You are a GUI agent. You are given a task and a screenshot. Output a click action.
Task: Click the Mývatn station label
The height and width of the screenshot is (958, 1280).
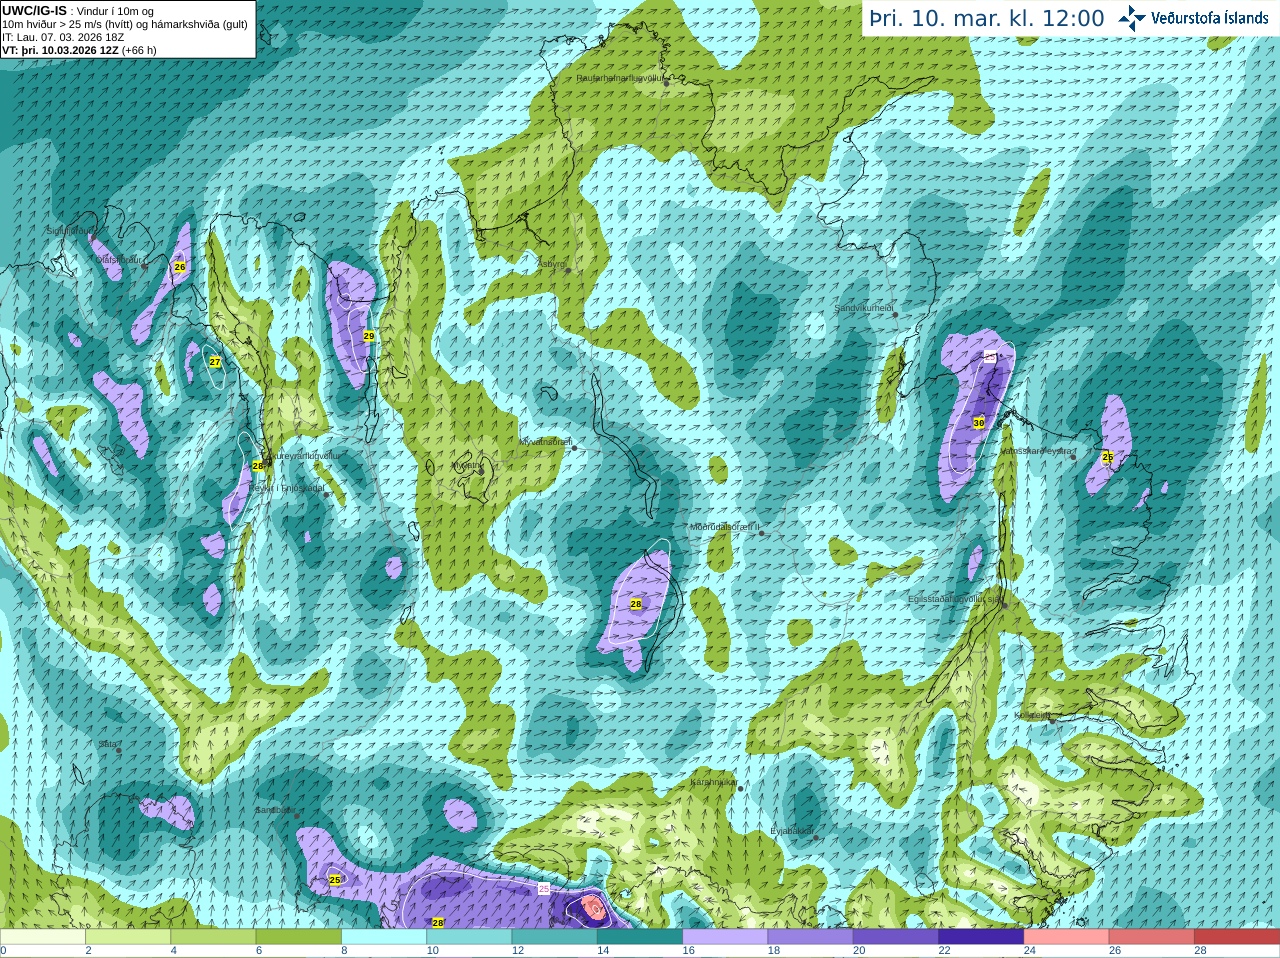point(466,465)
